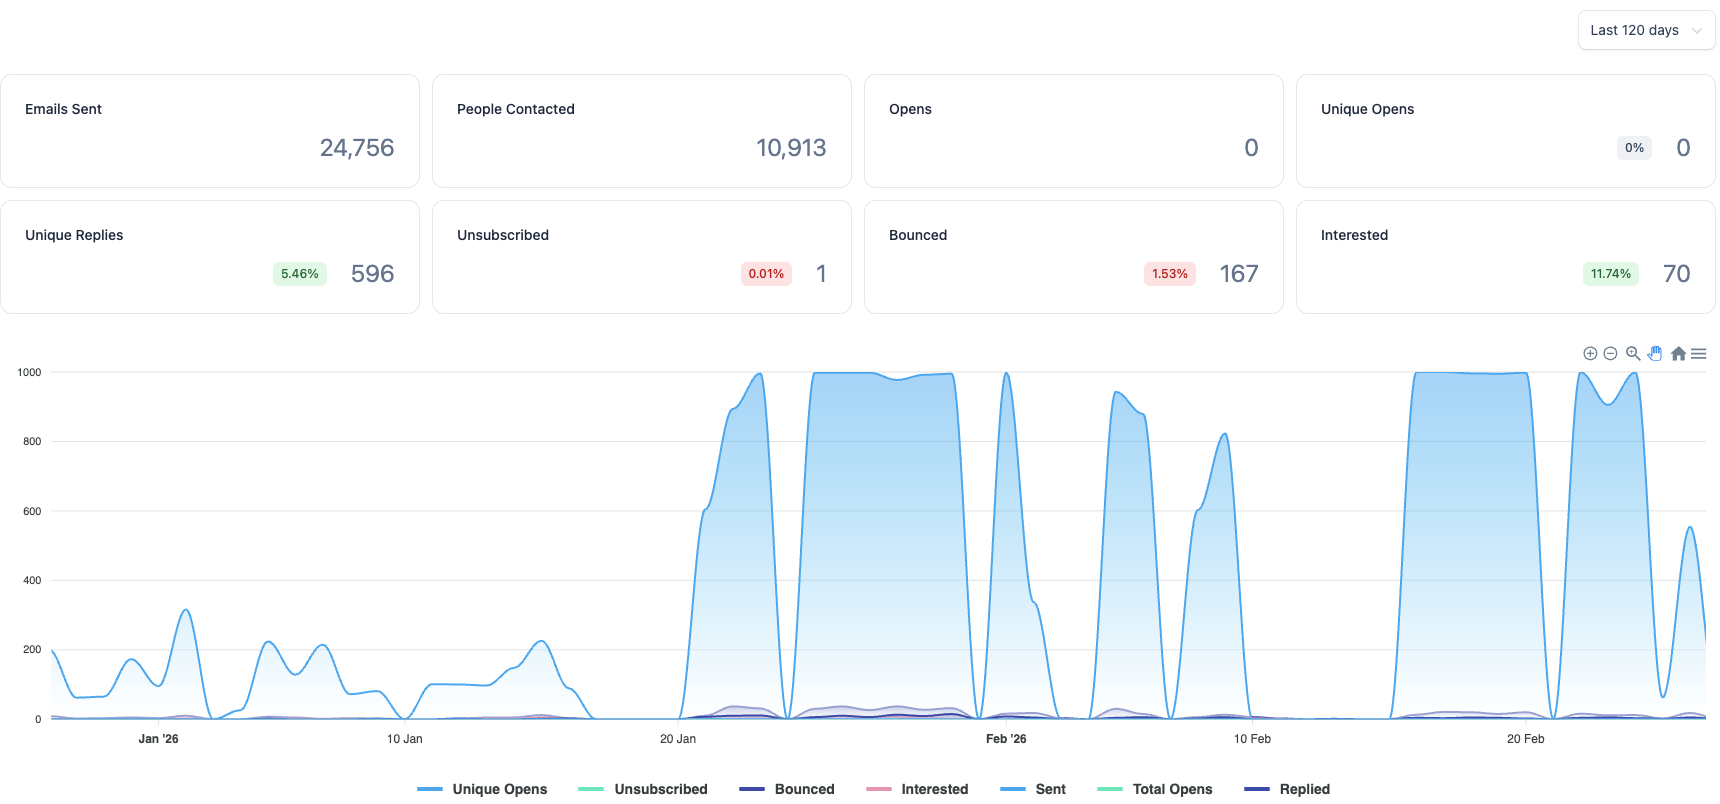Reset chart zoom with home icon
The width and height of the screenshot is (1720, 804).
click(x=1678, y=353)
